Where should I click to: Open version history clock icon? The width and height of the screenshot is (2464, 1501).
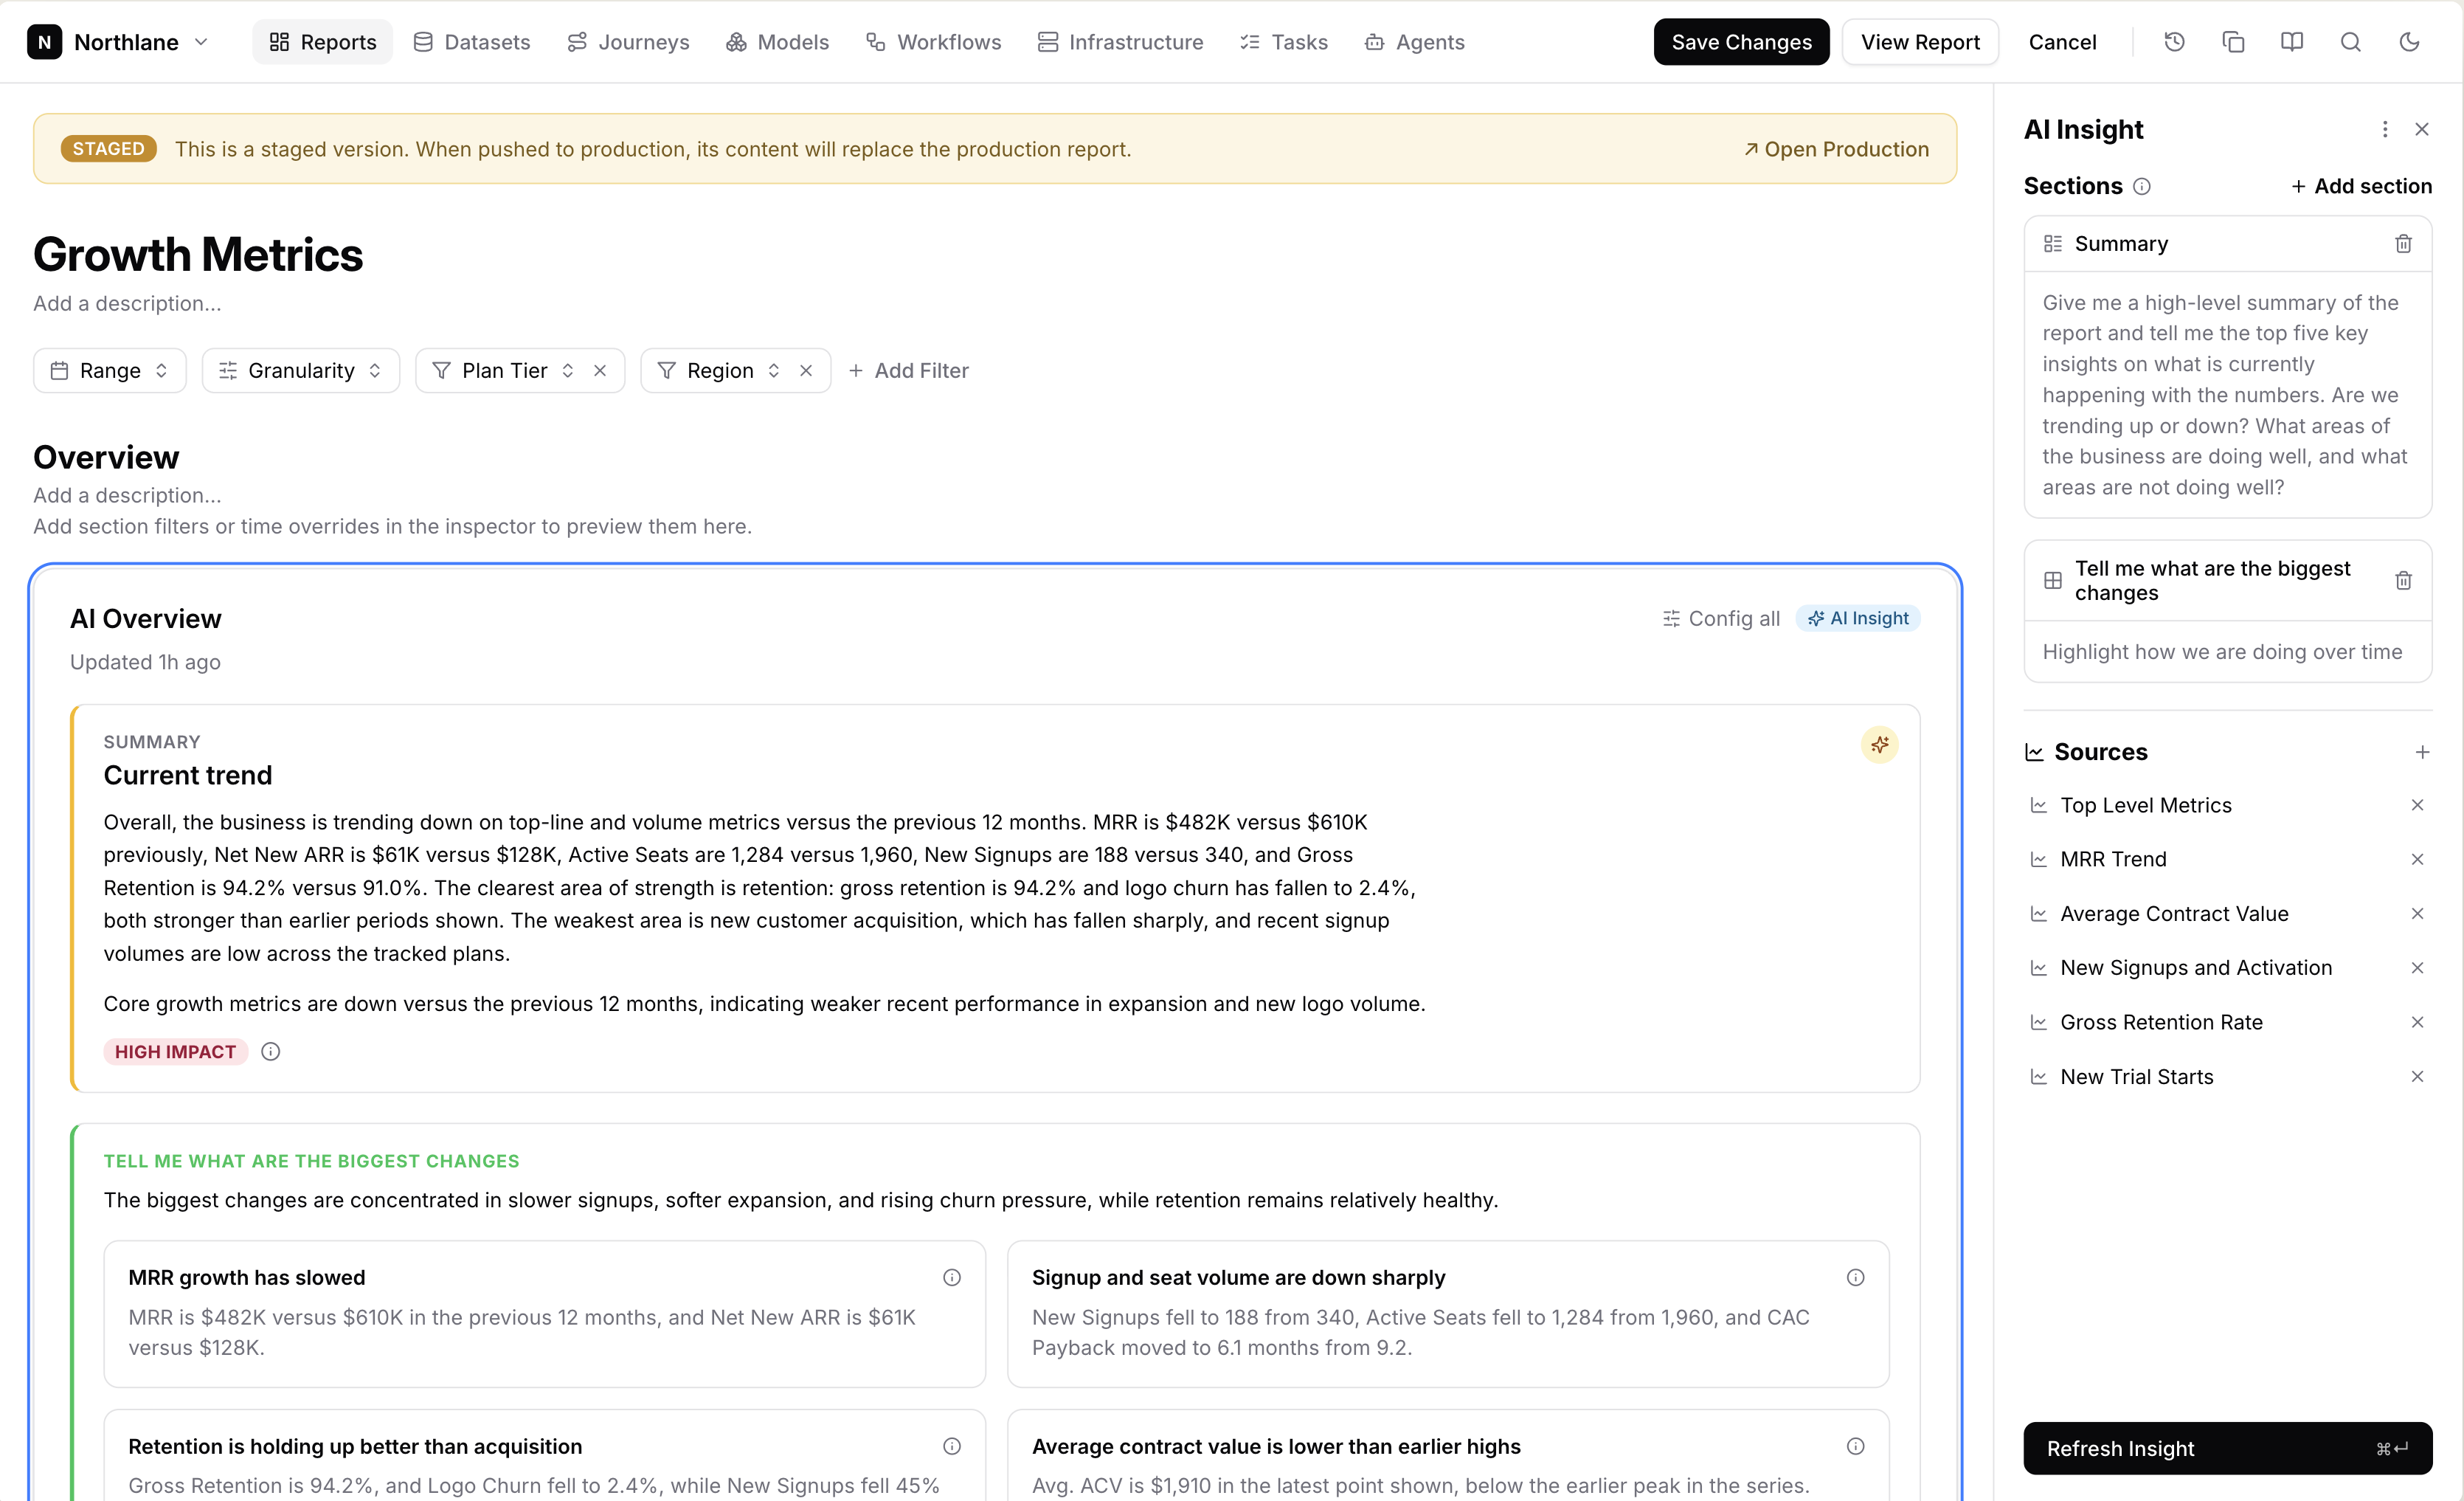(2174, 42)
